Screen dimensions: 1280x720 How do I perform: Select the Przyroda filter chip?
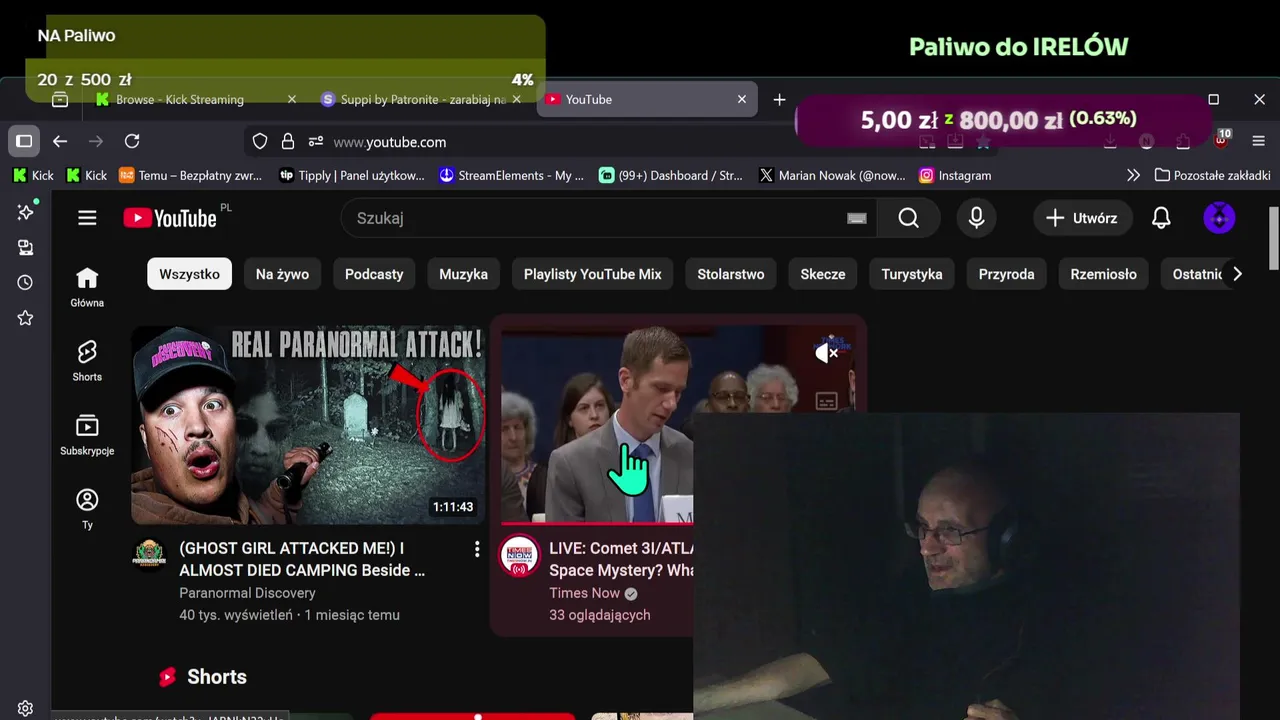pyautogui.click(x=1006, y=274)
